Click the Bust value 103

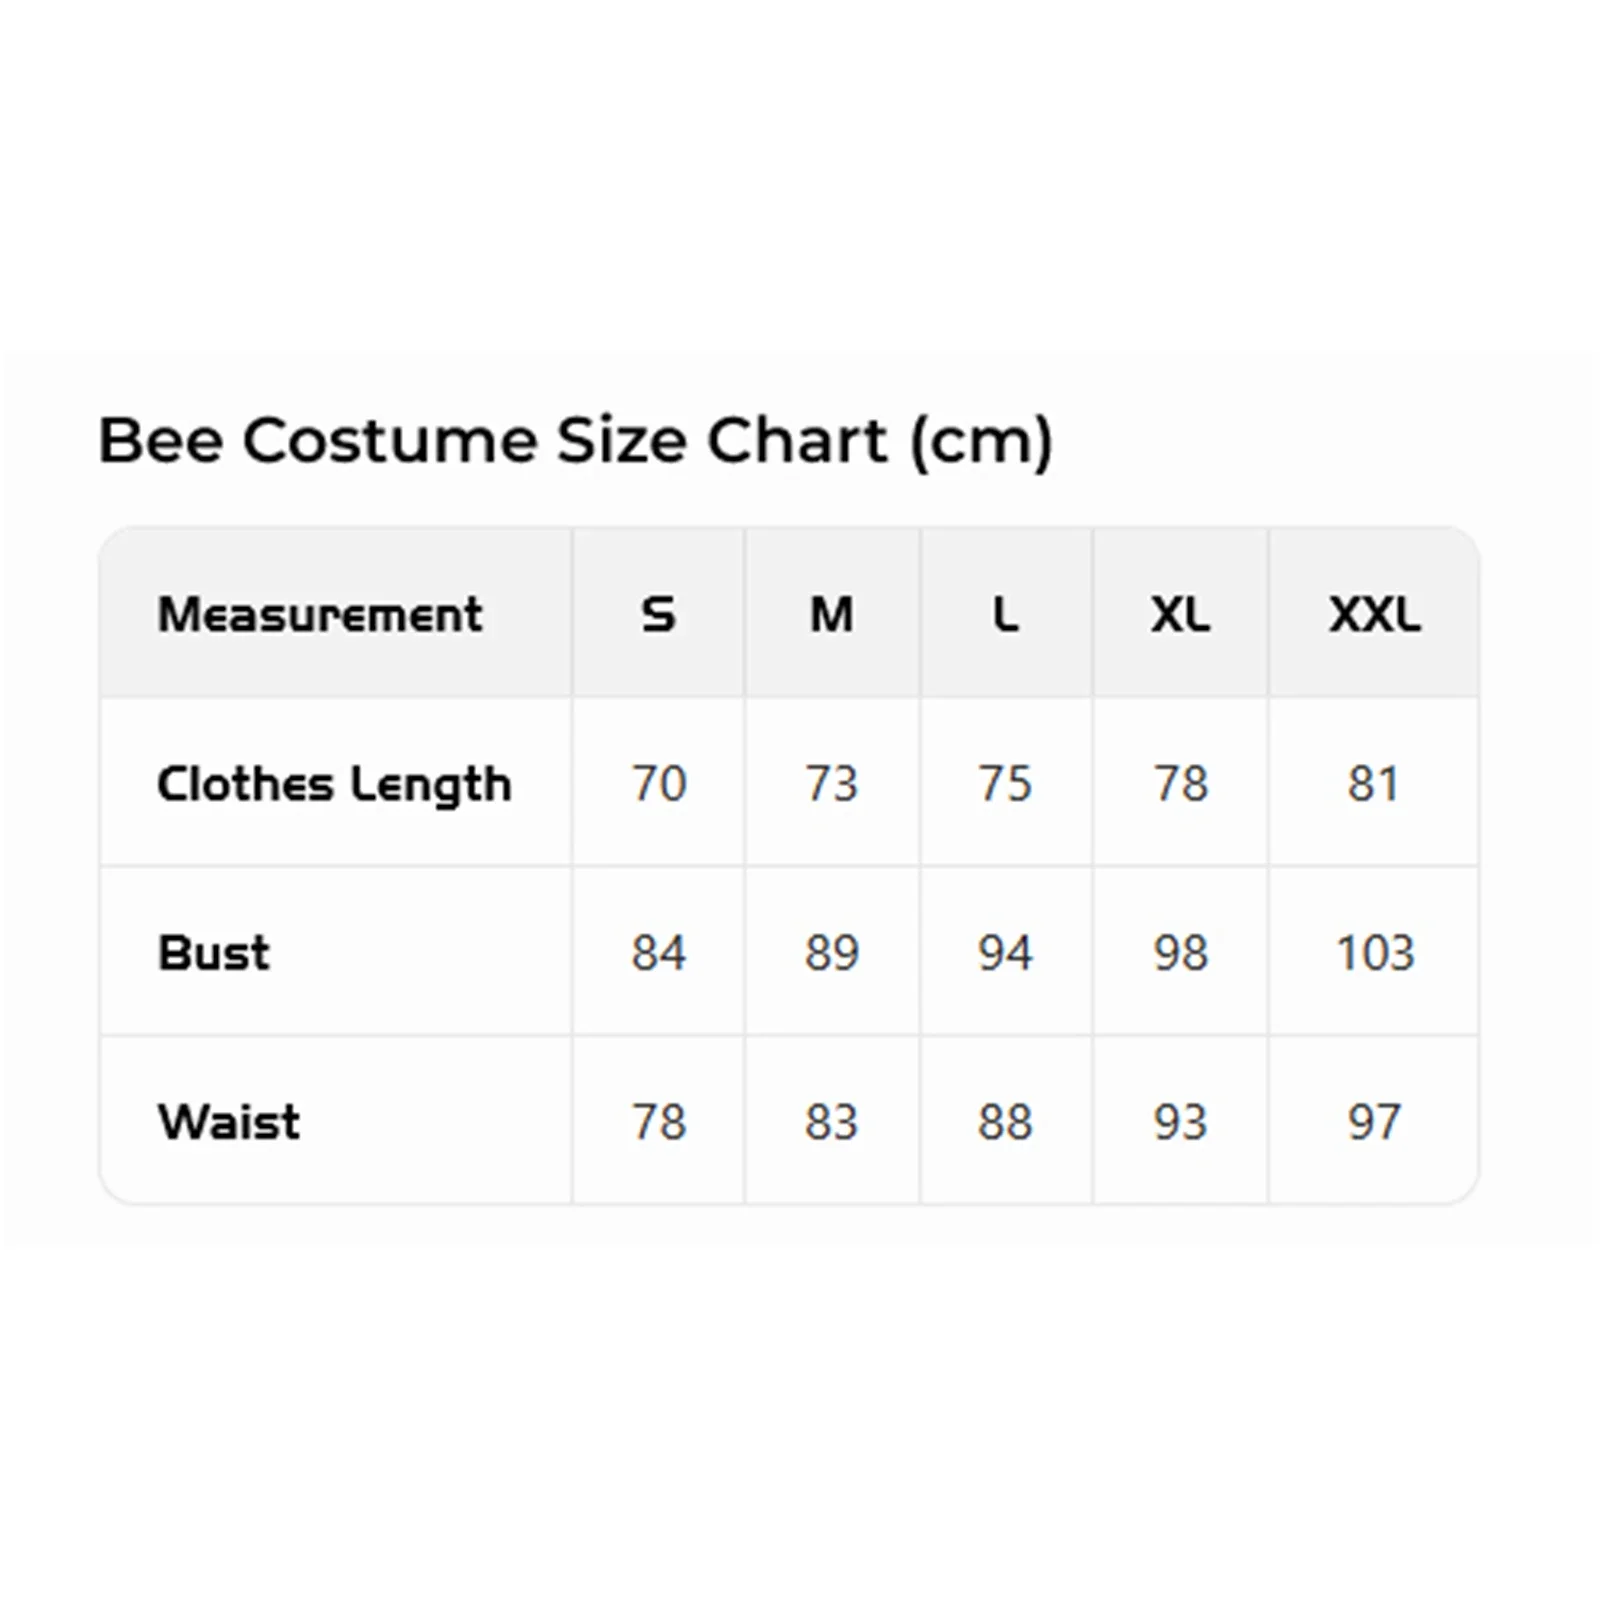pos(1375,952)
